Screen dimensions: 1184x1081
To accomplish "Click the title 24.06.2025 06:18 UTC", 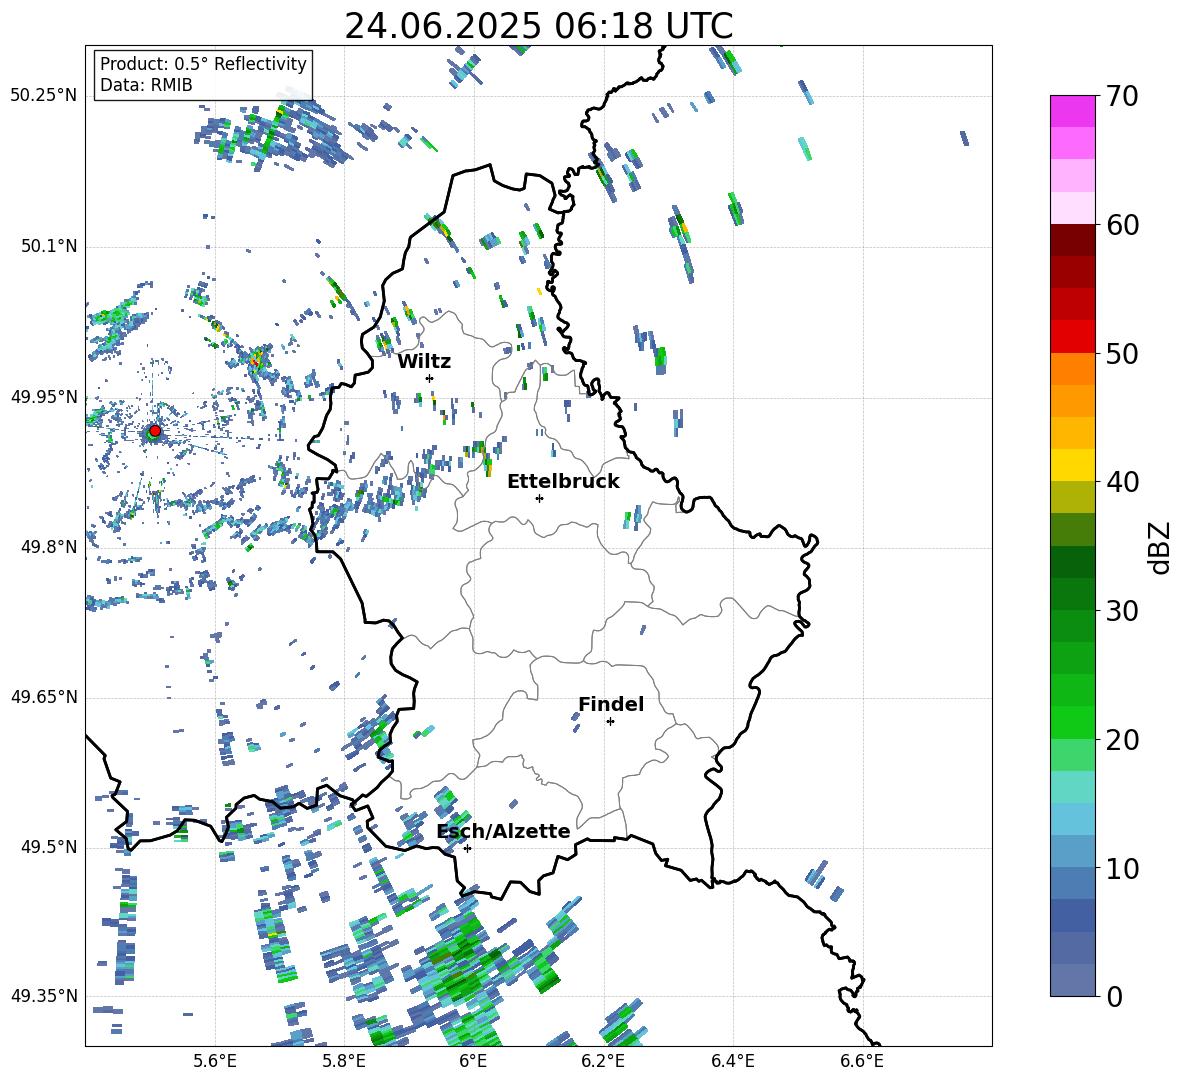I will 538,26.
